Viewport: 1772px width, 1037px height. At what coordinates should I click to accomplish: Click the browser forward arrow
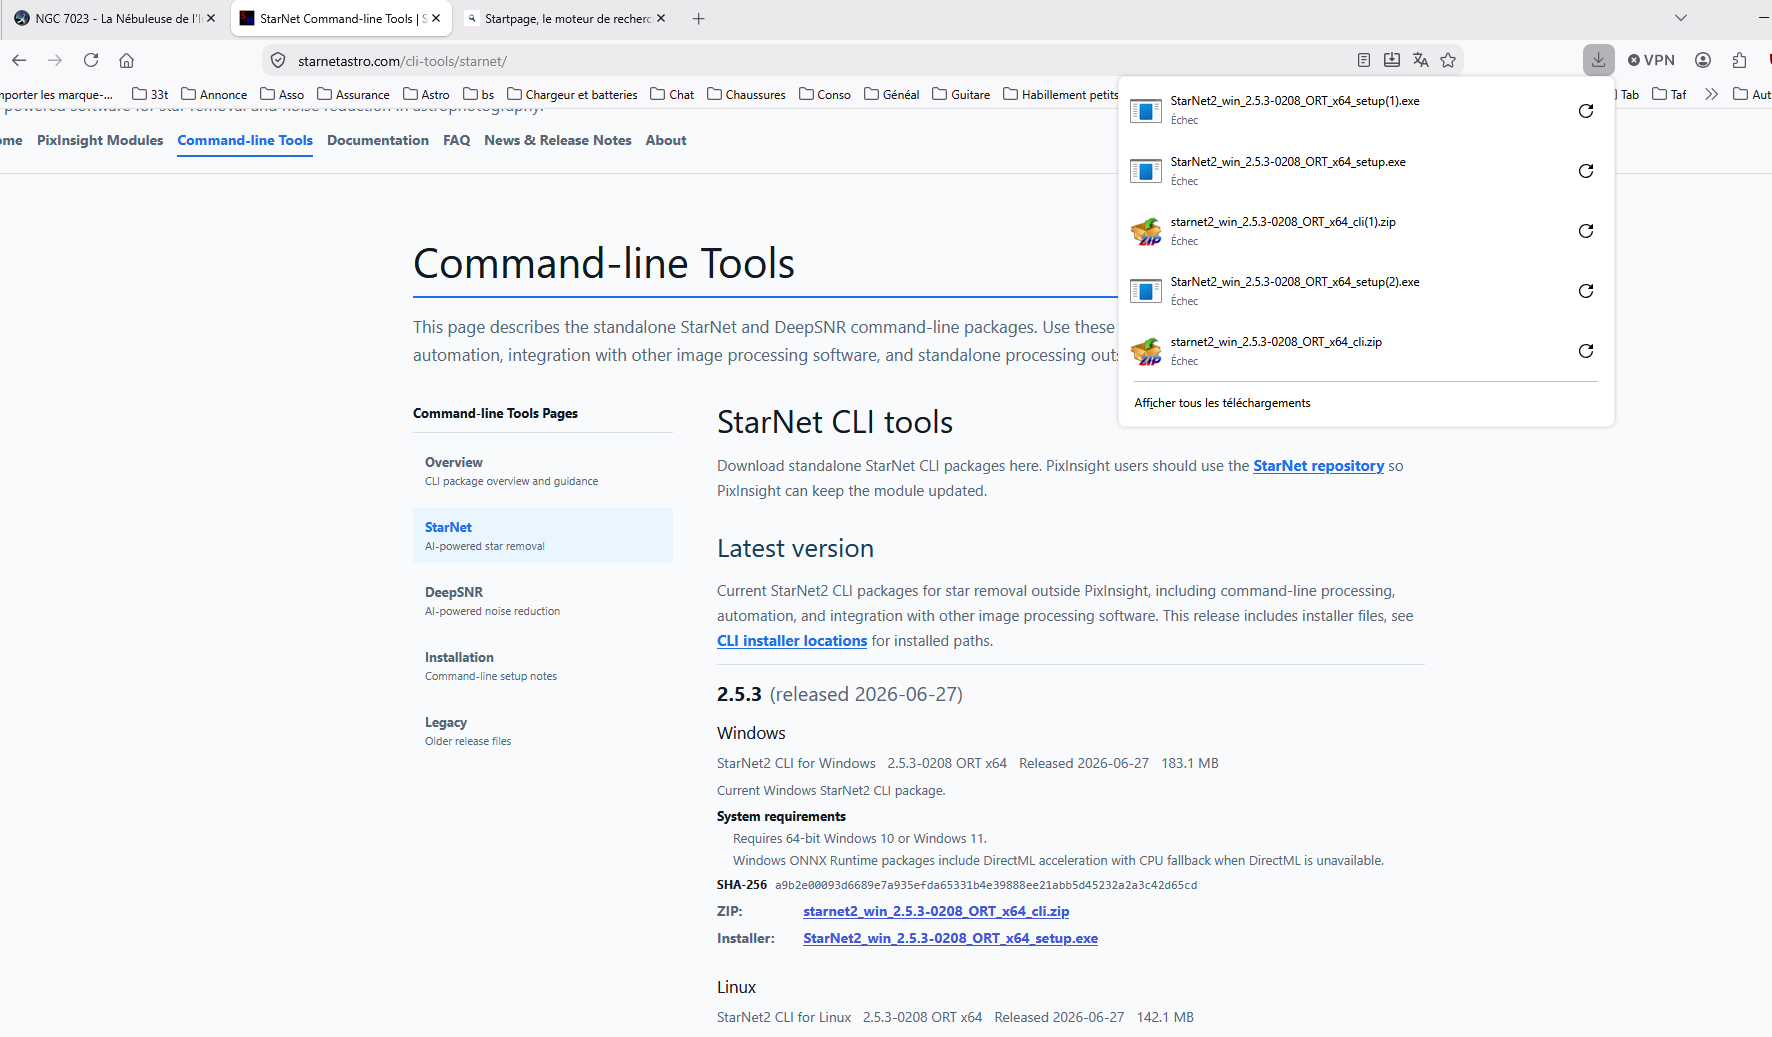tap(55, 60)
